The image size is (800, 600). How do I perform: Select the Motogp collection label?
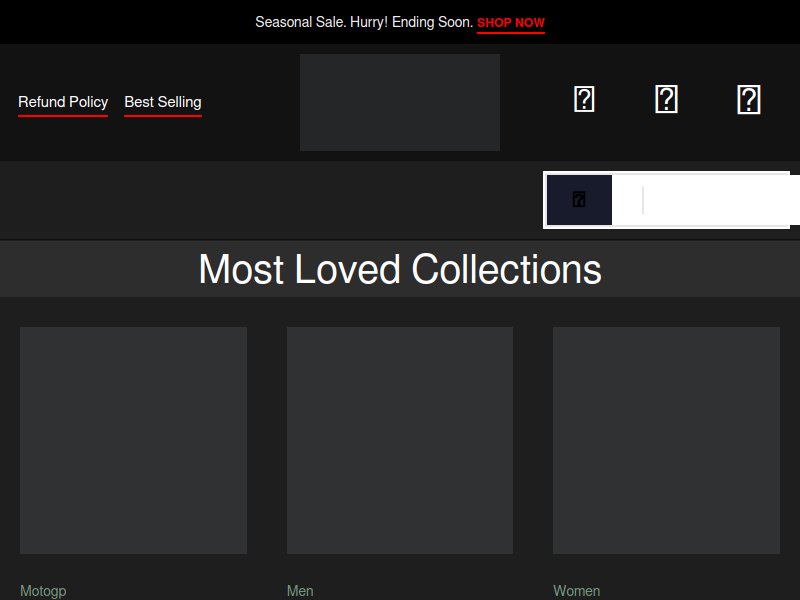tap(43, 591)
